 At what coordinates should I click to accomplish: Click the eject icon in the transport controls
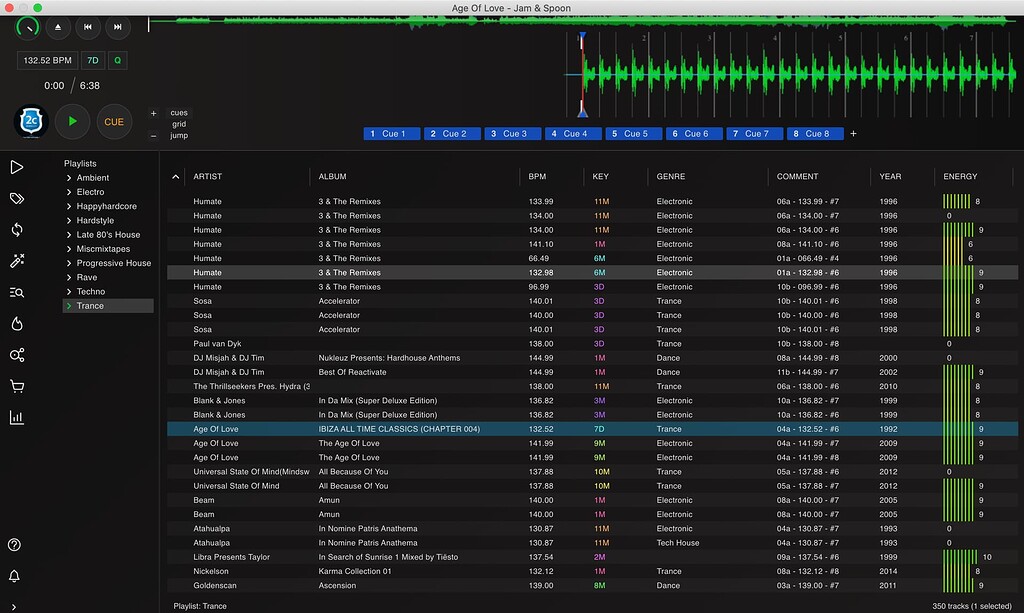57,28
